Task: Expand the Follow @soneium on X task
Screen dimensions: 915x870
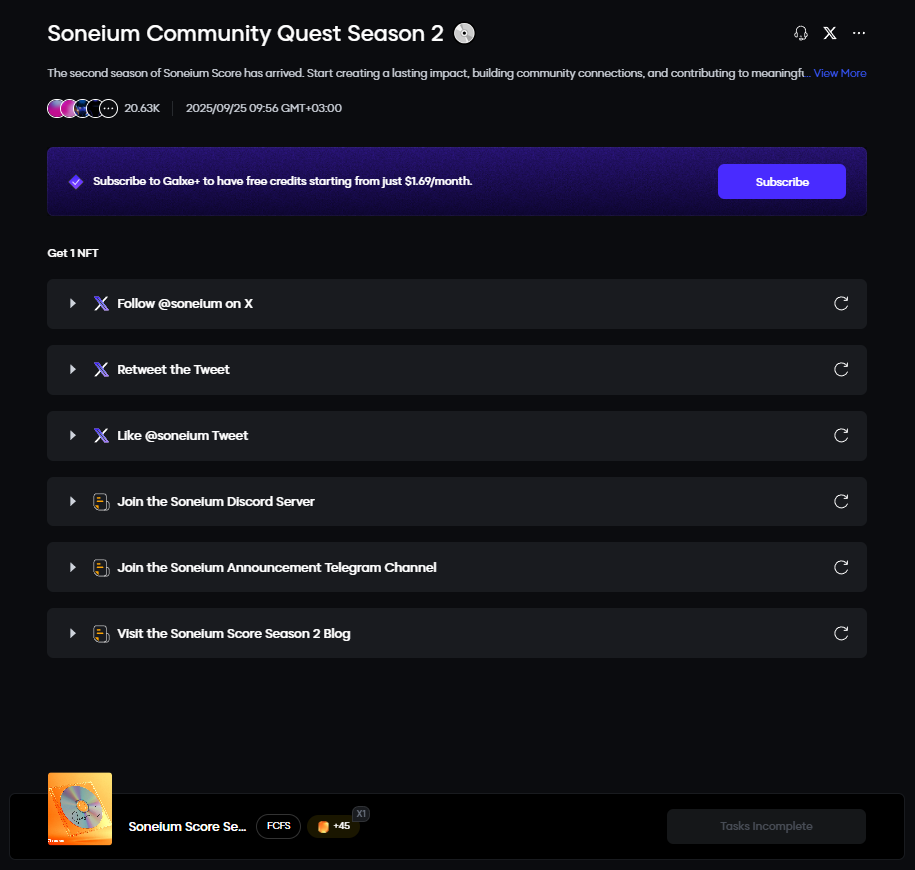Action: click(x=73, y=304)
